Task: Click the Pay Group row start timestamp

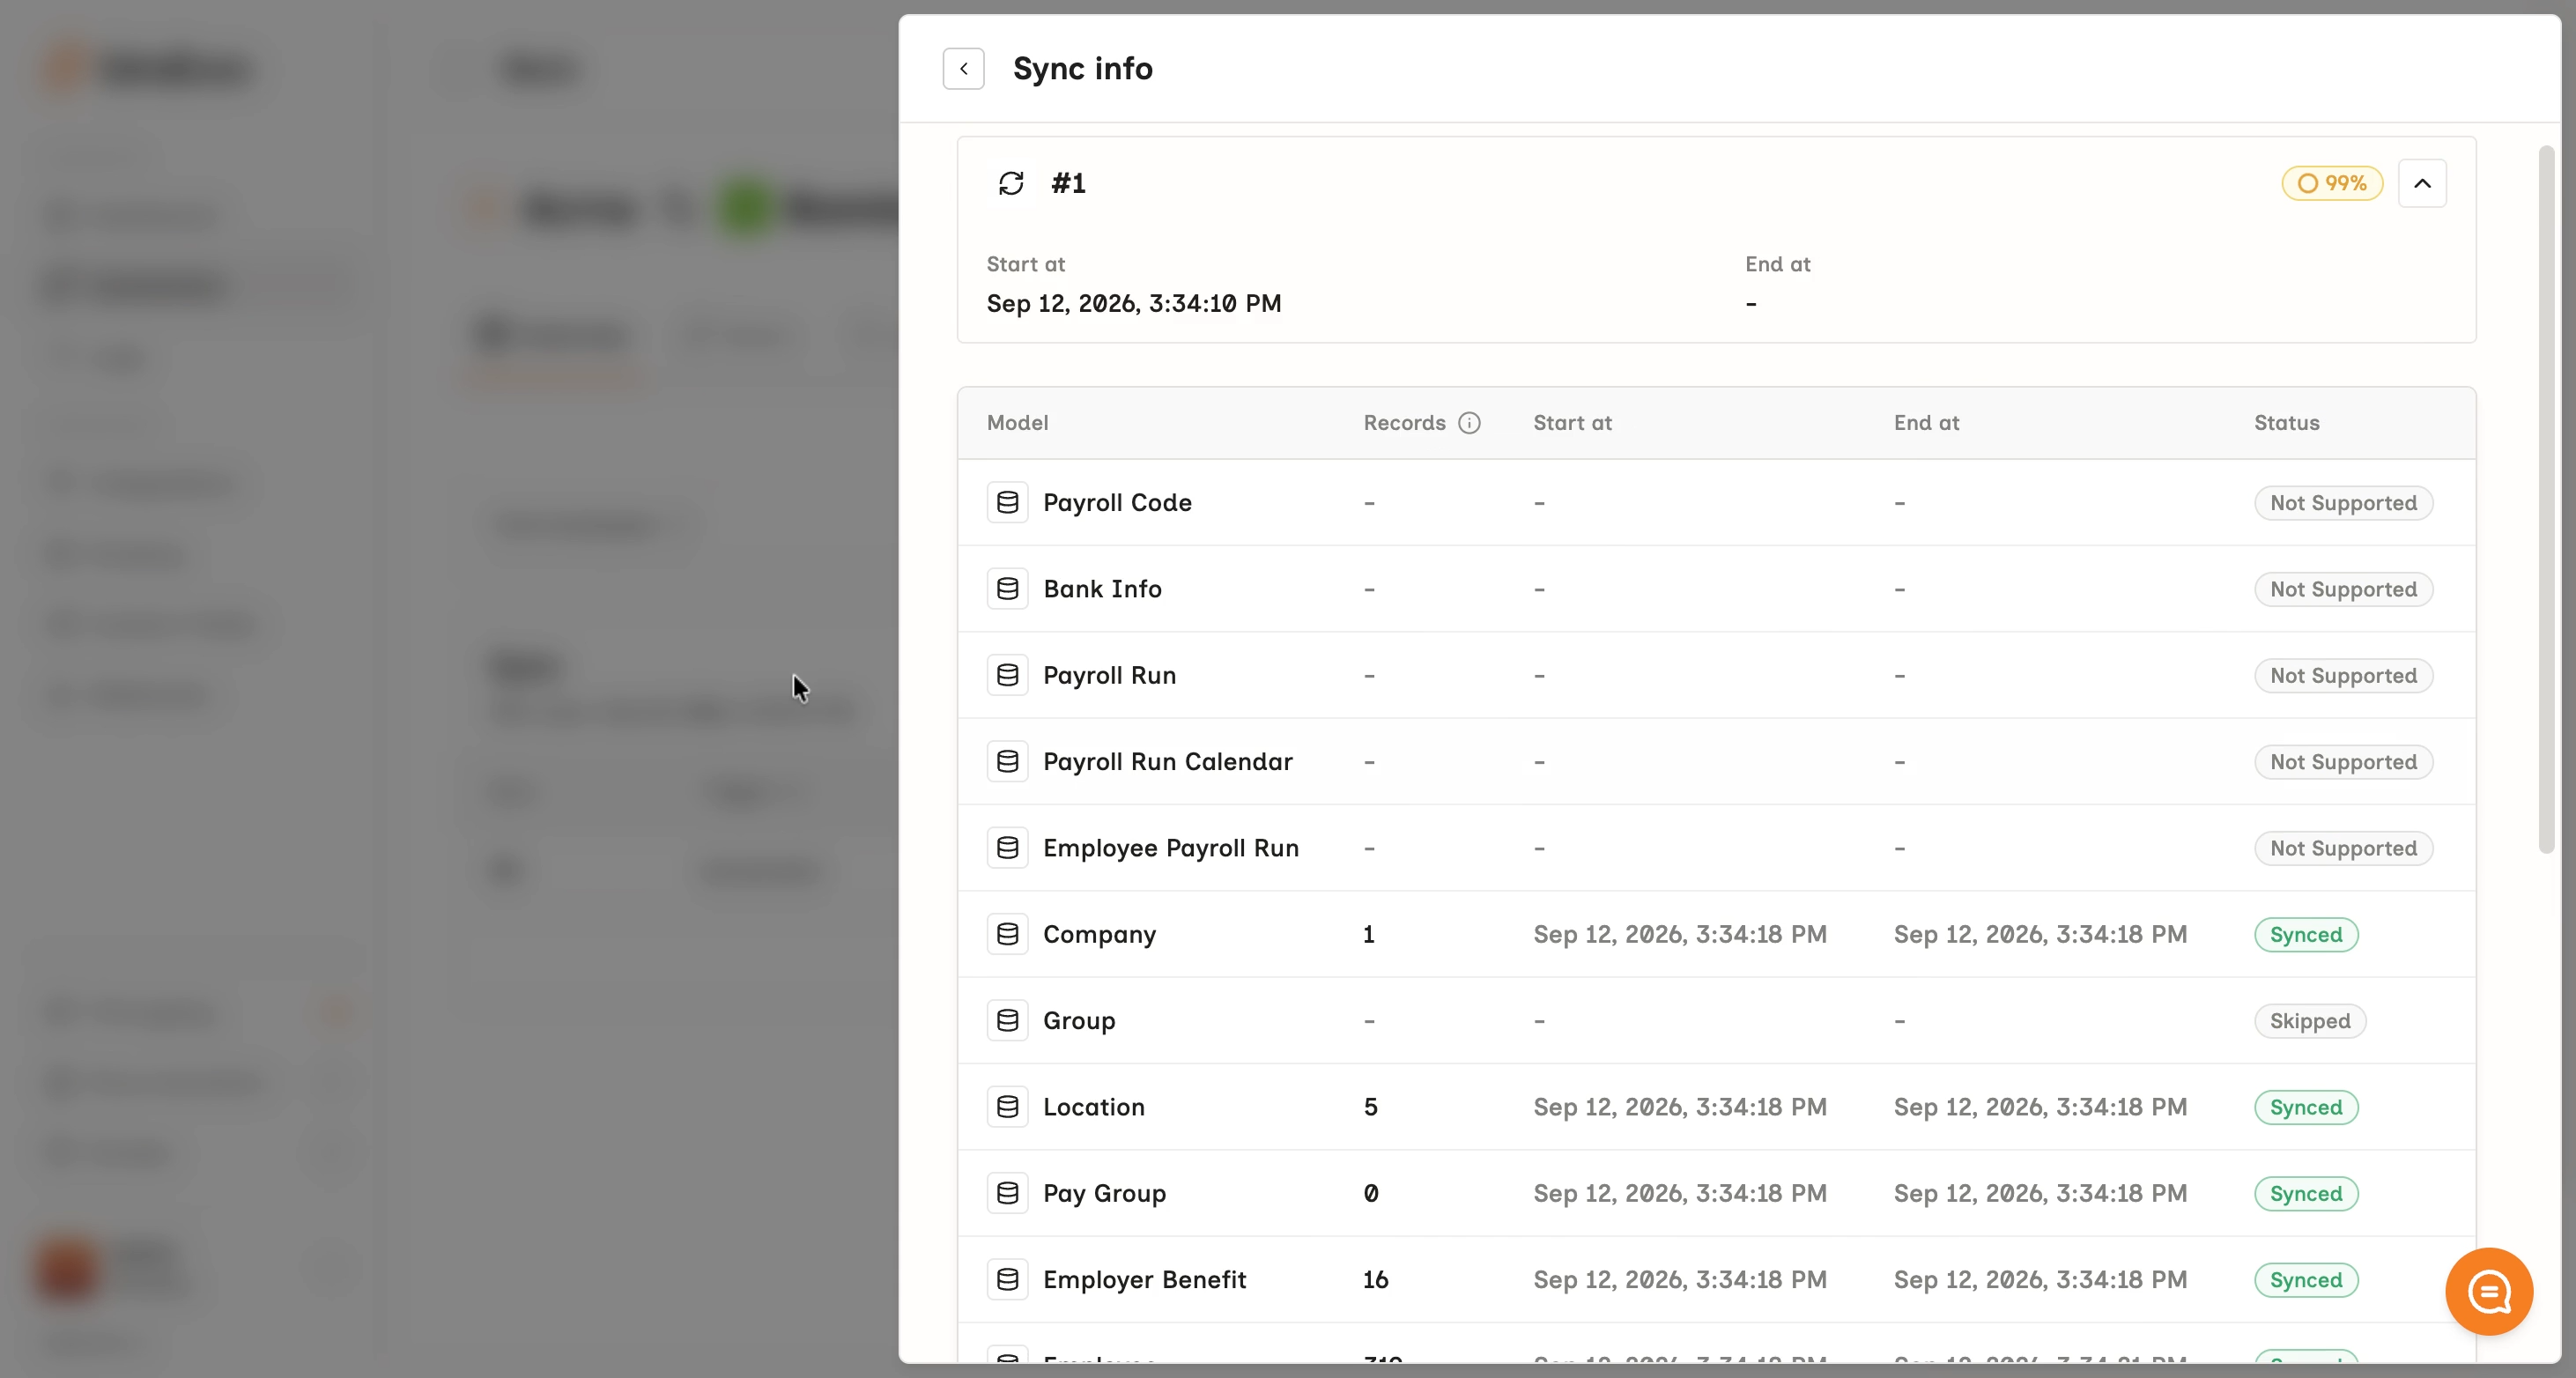Action: pos(1680,1193)
